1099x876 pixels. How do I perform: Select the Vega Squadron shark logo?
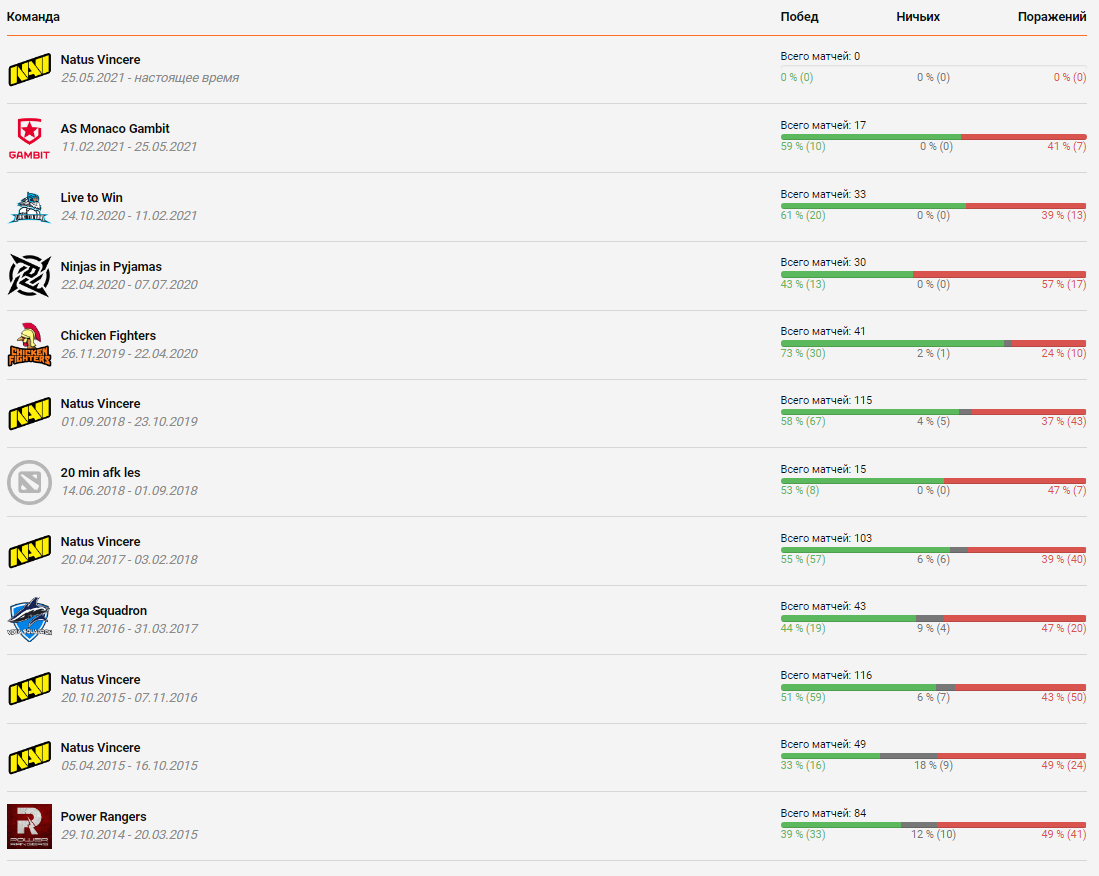[29, 620]
